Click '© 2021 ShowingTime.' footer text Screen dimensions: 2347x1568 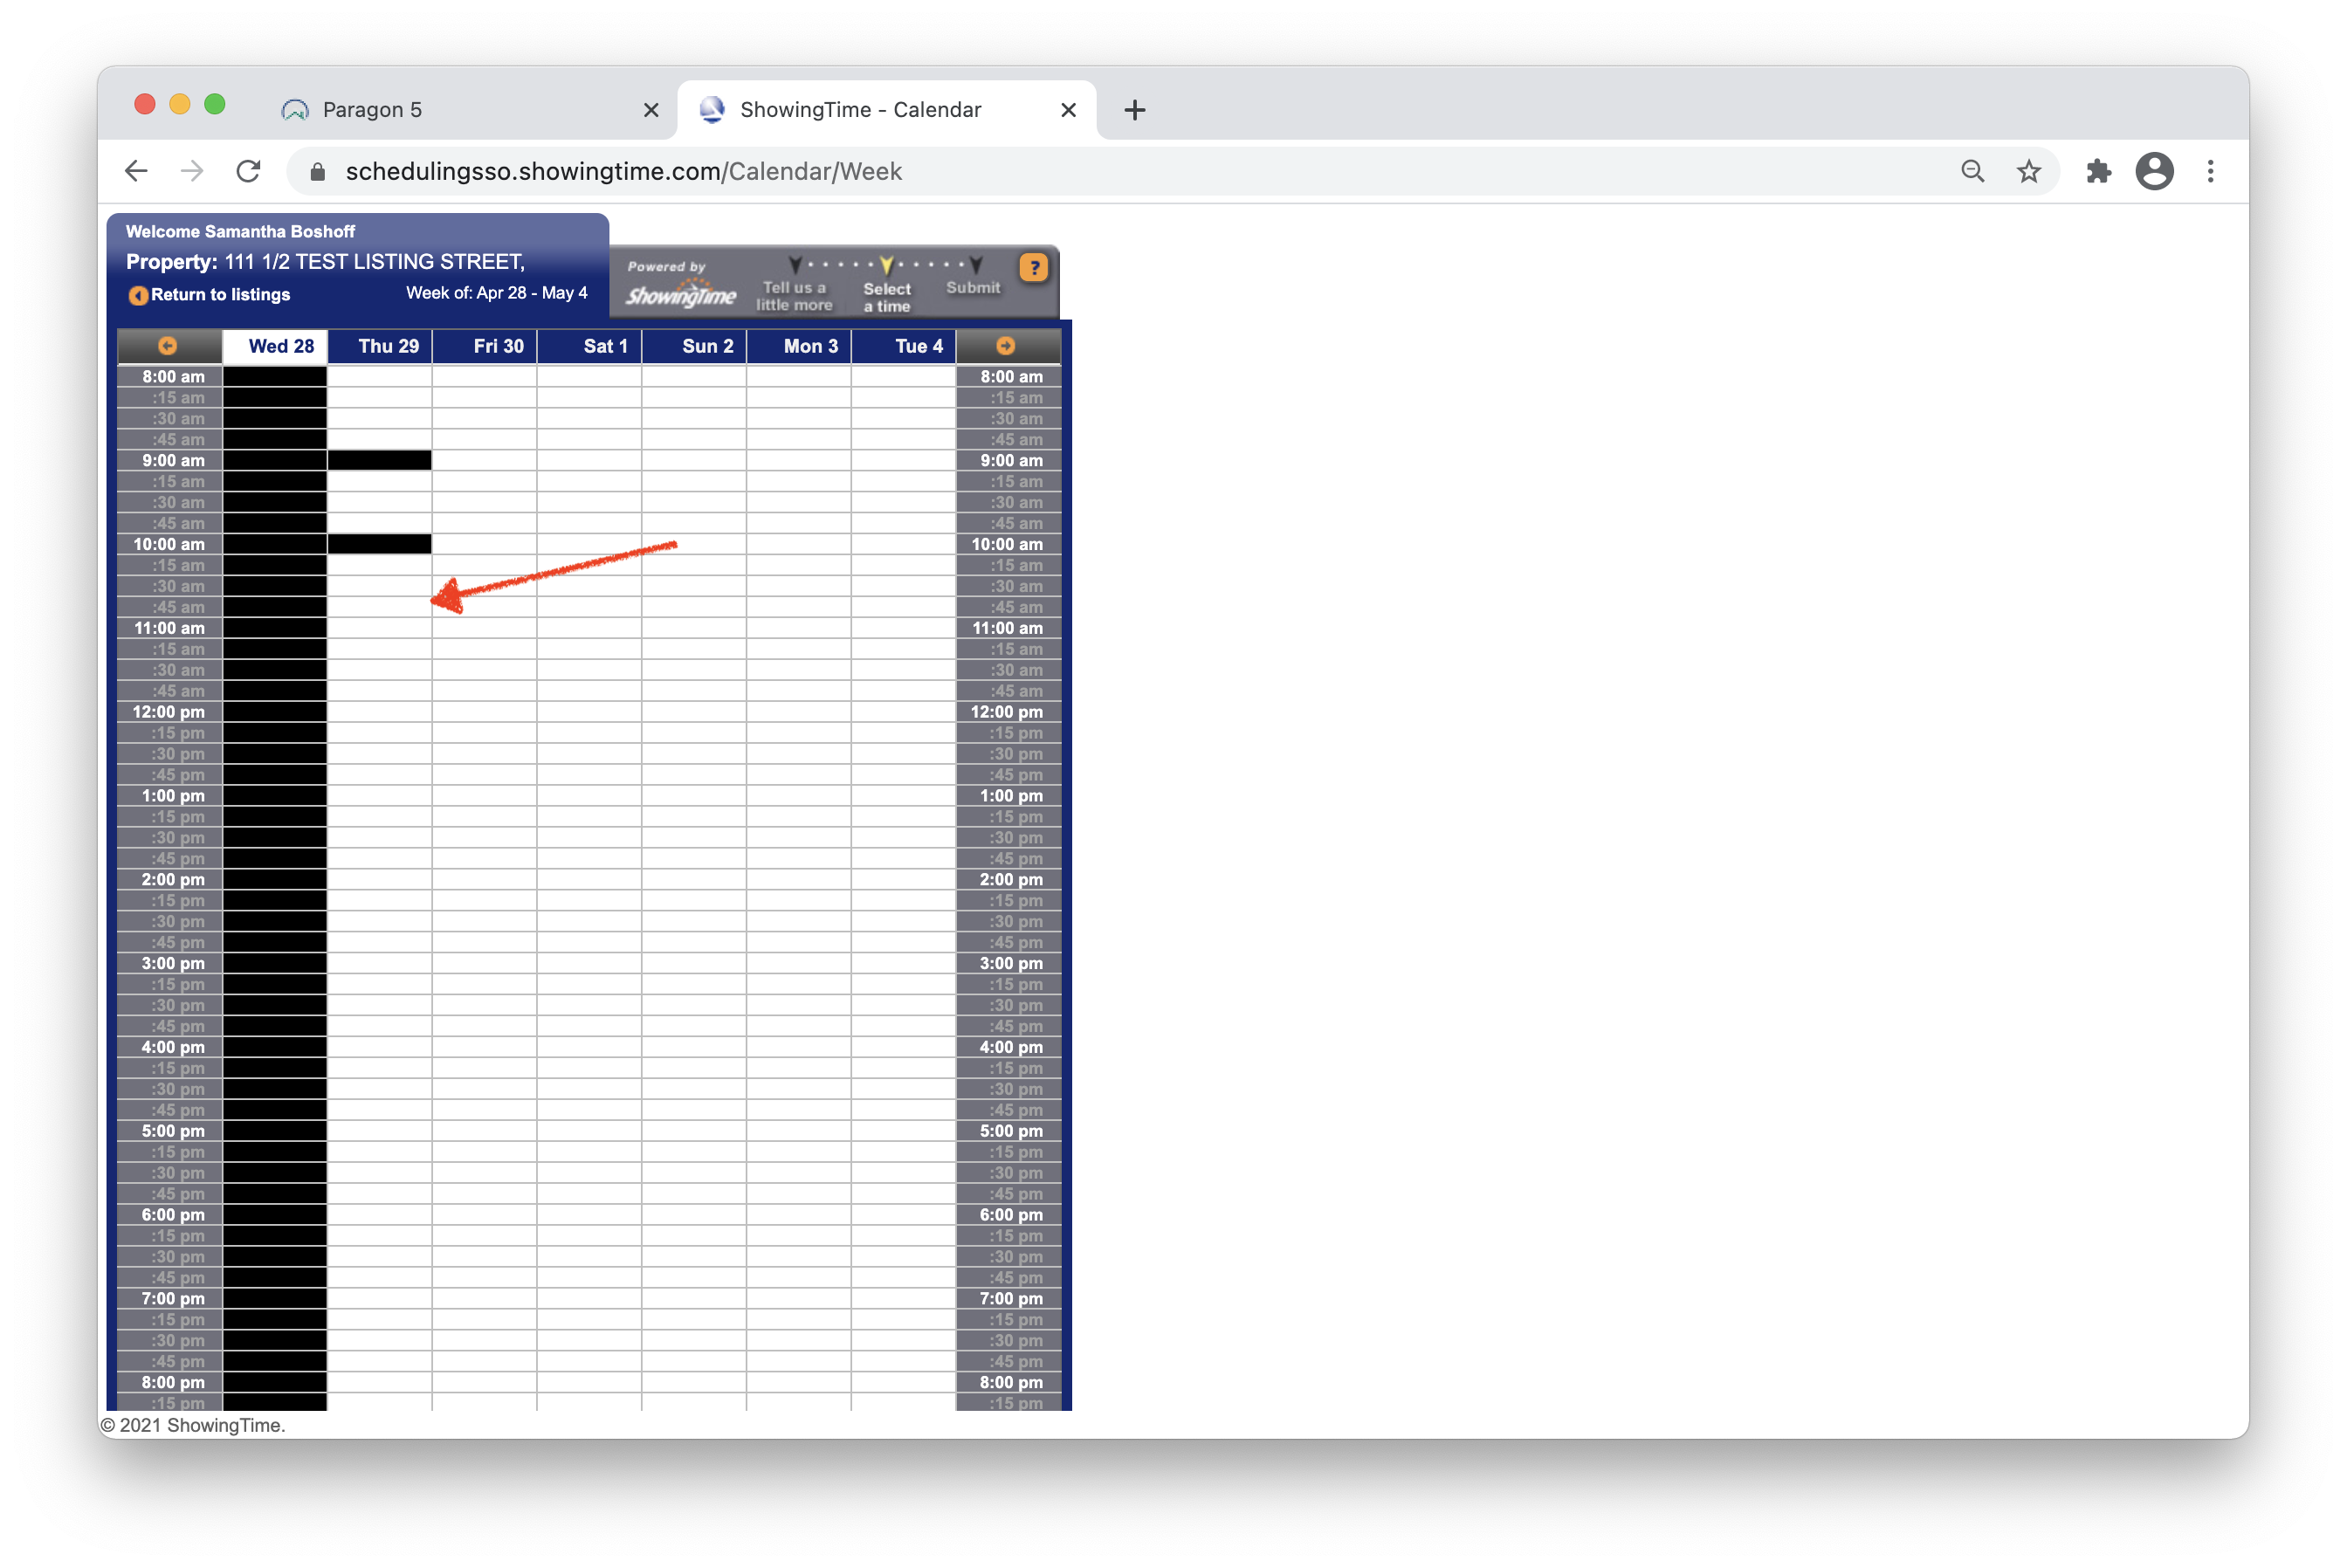pyautogui.click(x=193, y=1426)
